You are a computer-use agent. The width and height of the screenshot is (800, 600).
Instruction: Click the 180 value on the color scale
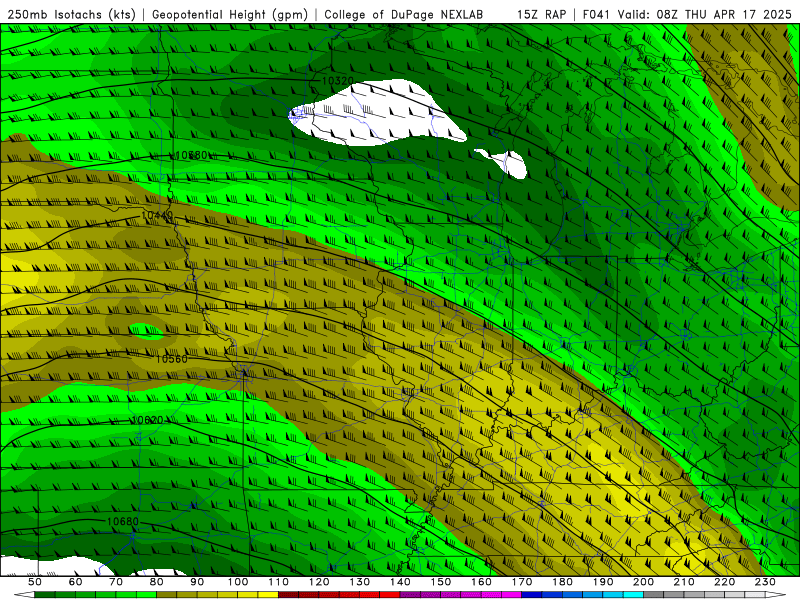point(562,582)
